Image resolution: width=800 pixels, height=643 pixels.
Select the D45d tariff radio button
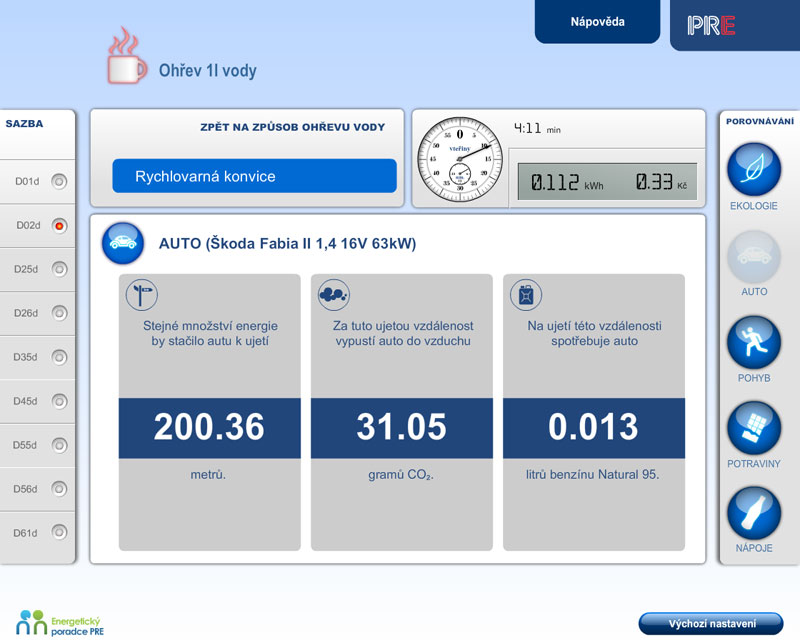point(59,401)
